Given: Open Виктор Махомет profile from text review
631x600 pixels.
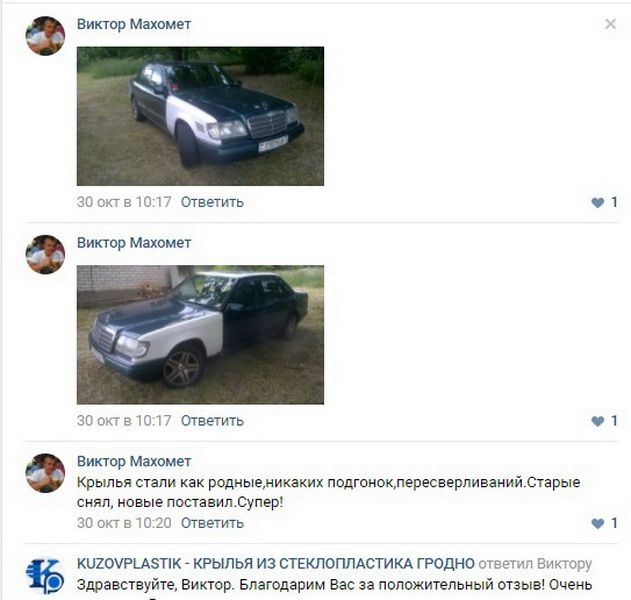Looking at the screenshot, I should click(134, 461).
